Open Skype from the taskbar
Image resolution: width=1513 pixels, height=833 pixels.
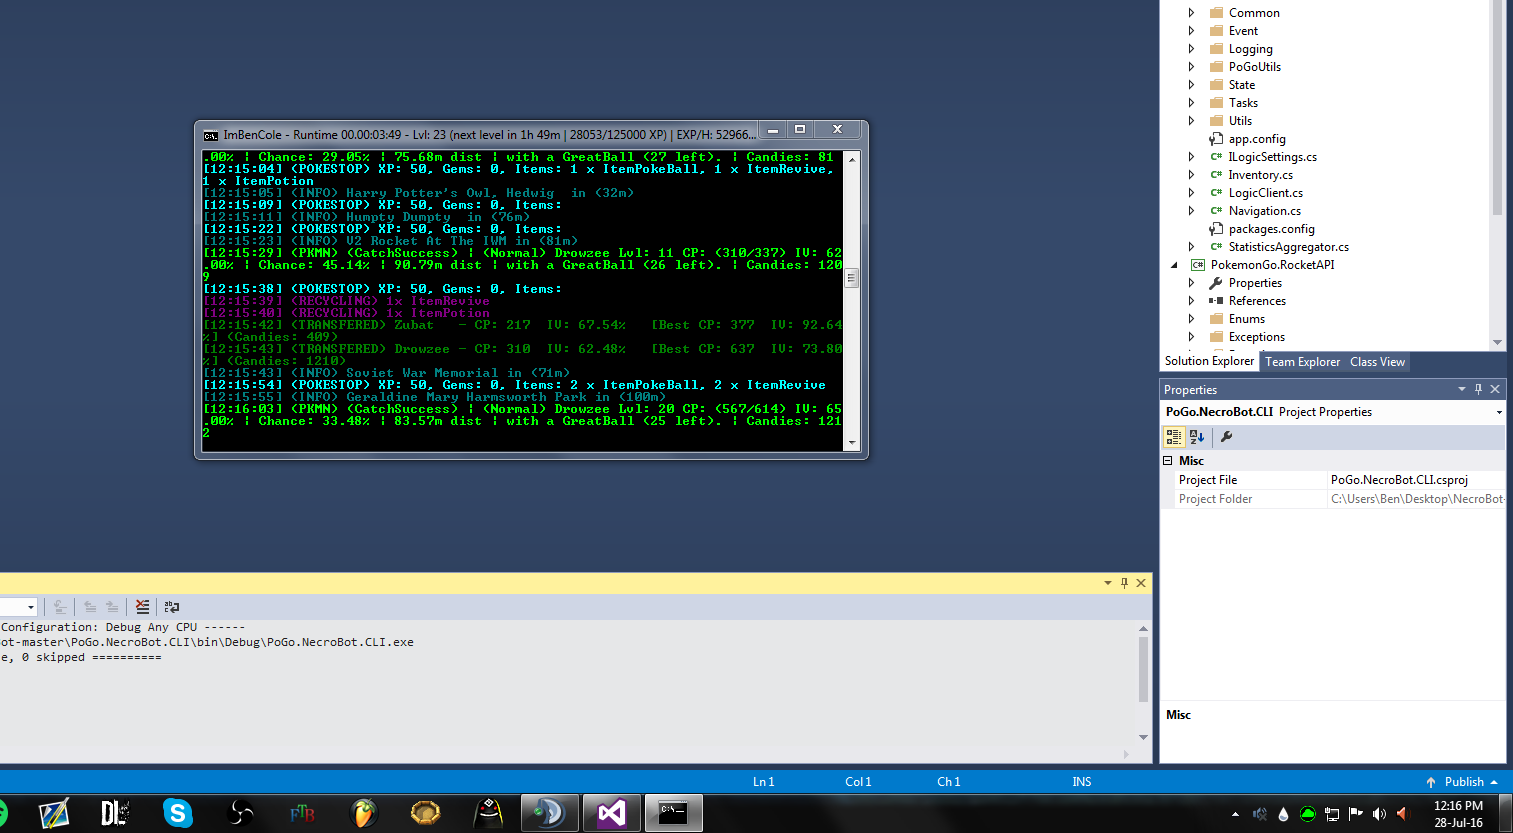(178, 813)
